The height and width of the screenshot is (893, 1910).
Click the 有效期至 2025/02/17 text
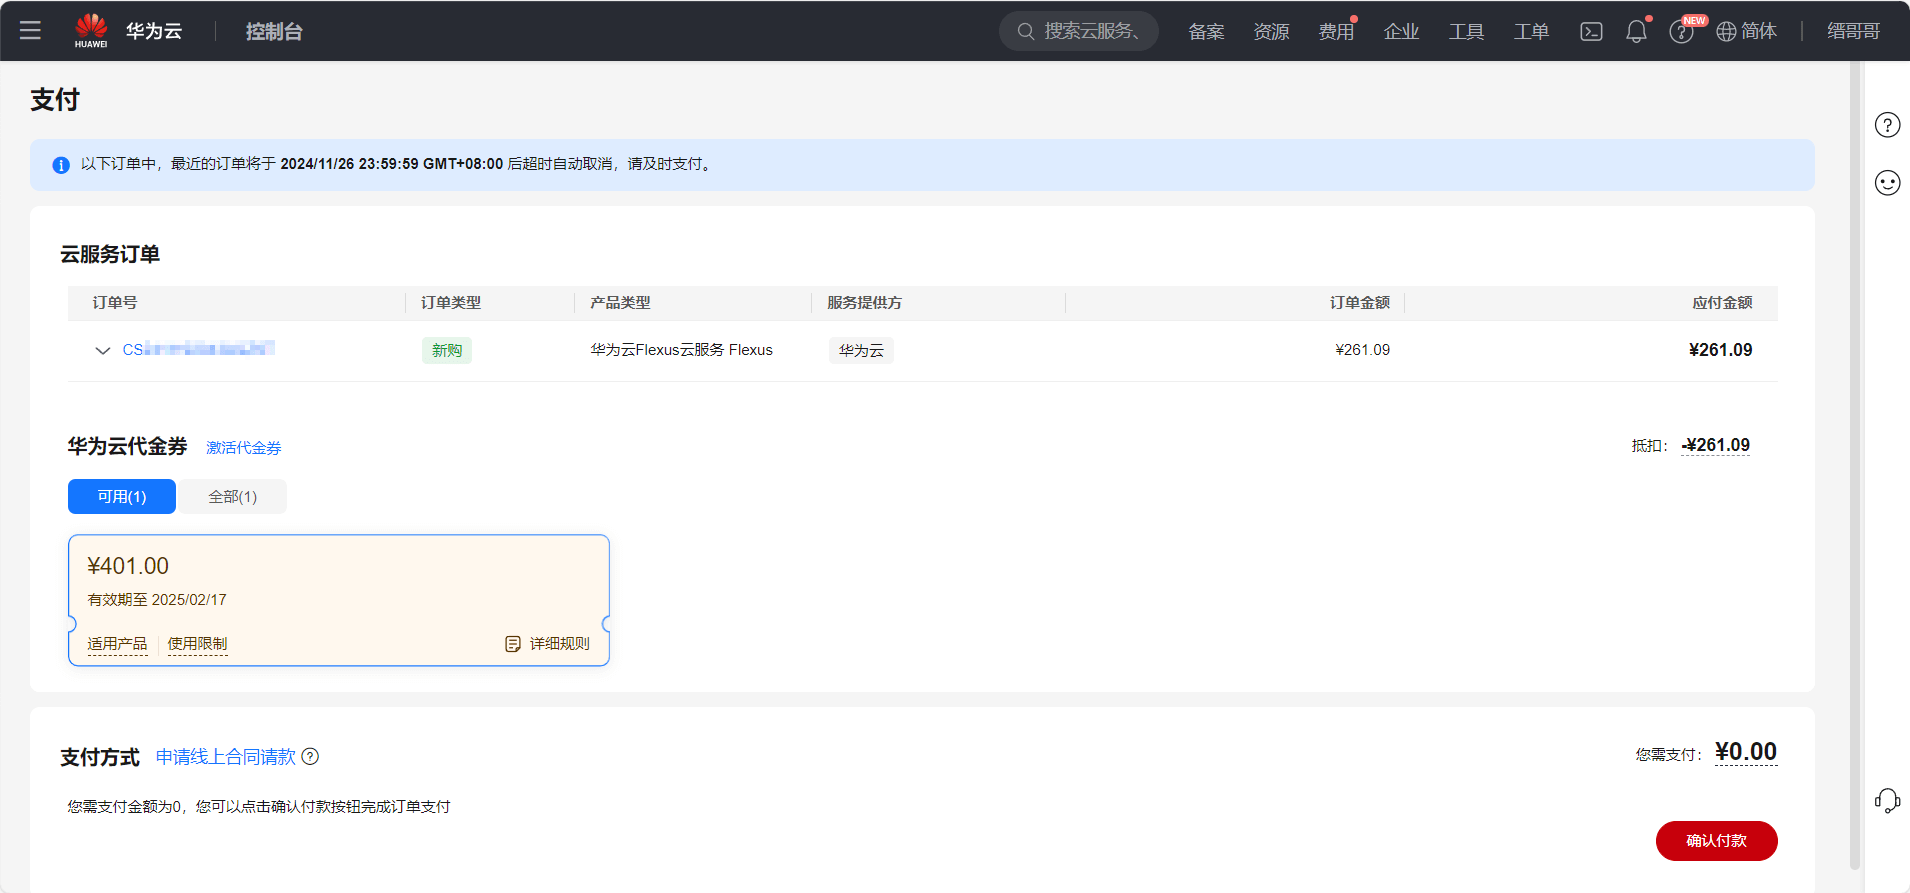[157, 600]
